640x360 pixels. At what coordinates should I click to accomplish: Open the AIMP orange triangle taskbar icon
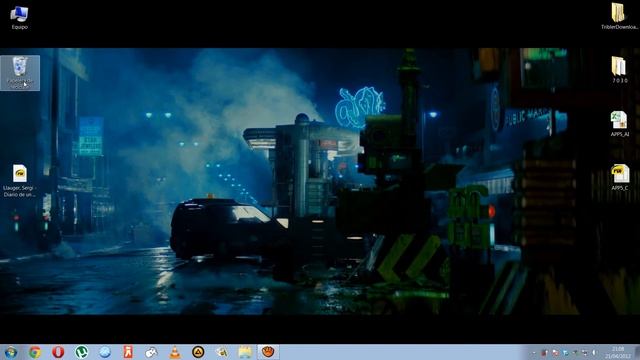(x=198, y=352)
